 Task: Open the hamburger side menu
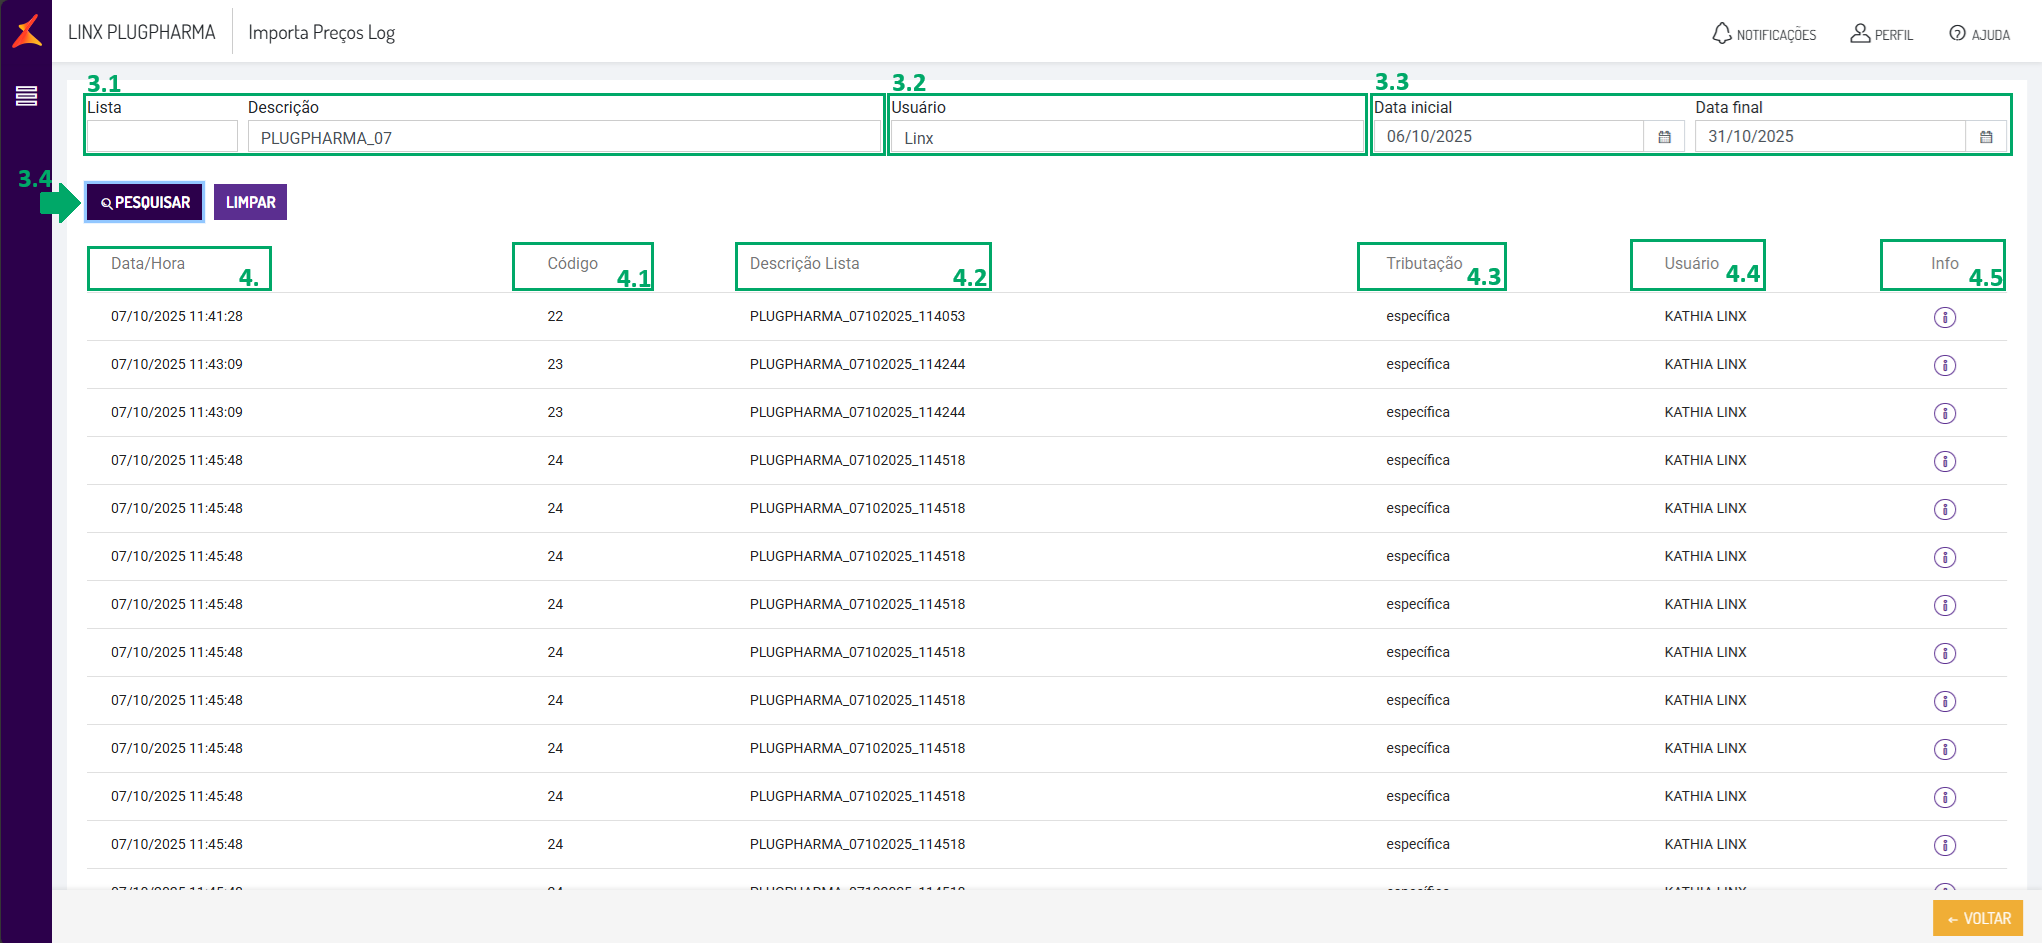pyautogui.click(x=27, y=96)
